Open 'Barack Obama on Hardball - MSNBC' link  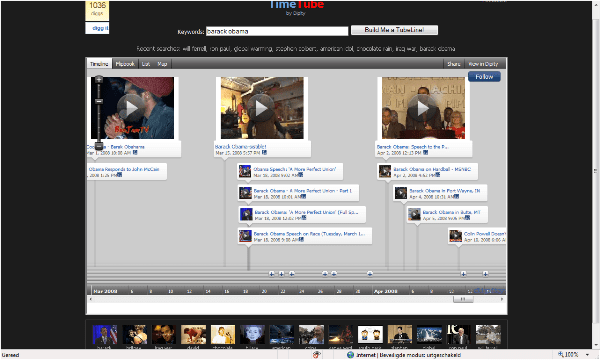pyautogui.click(x=432, y=169)
